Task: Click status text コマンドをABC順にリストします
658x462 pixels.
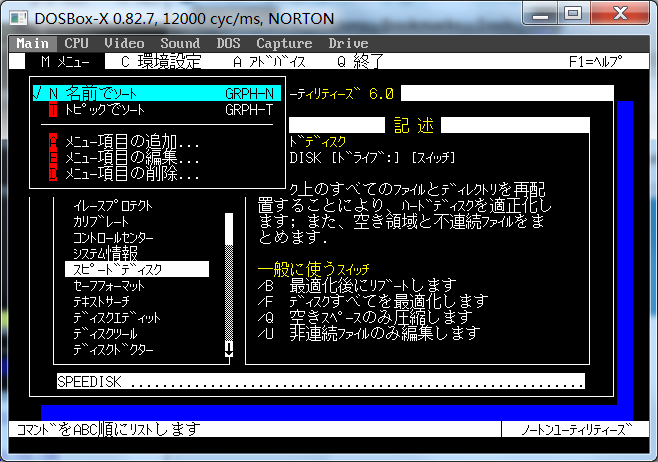Action: (109, 429)
